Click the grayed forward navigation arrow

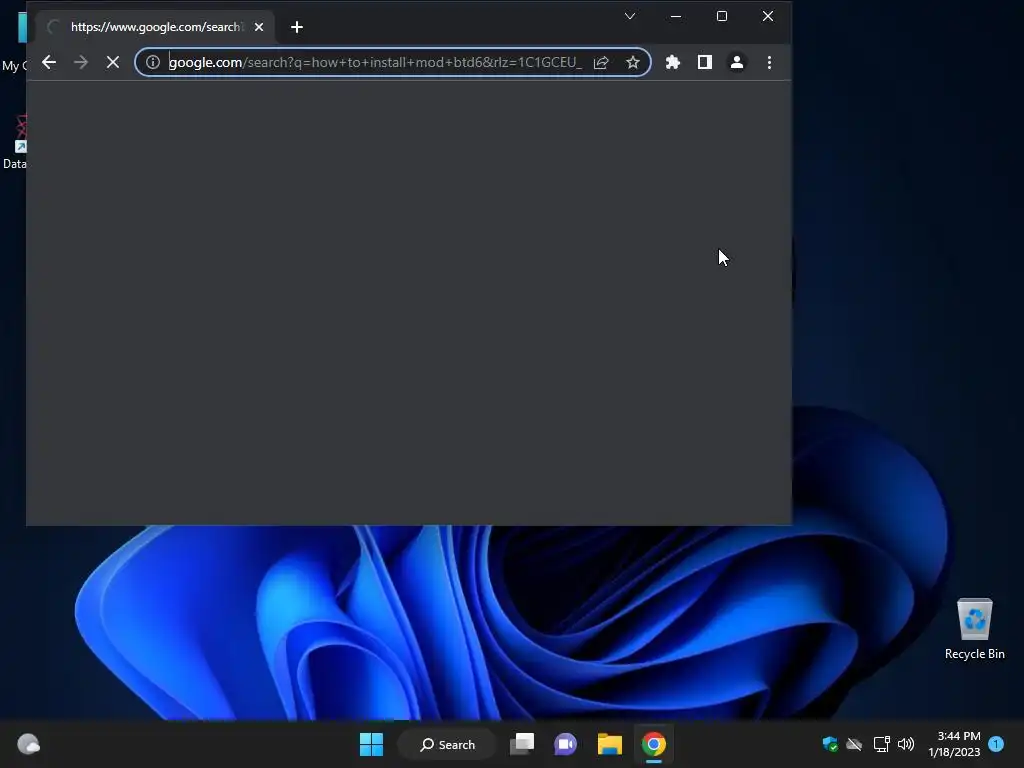(x=81, y=62)
